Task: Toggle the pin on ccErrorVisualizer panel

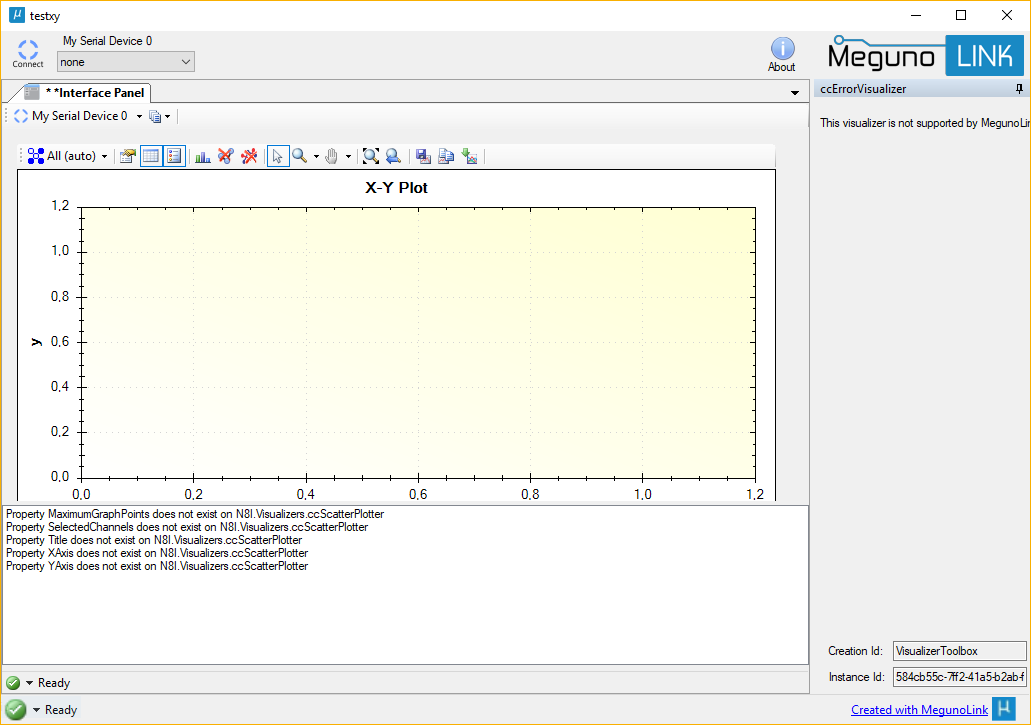Action: [x=1019, y=89]
